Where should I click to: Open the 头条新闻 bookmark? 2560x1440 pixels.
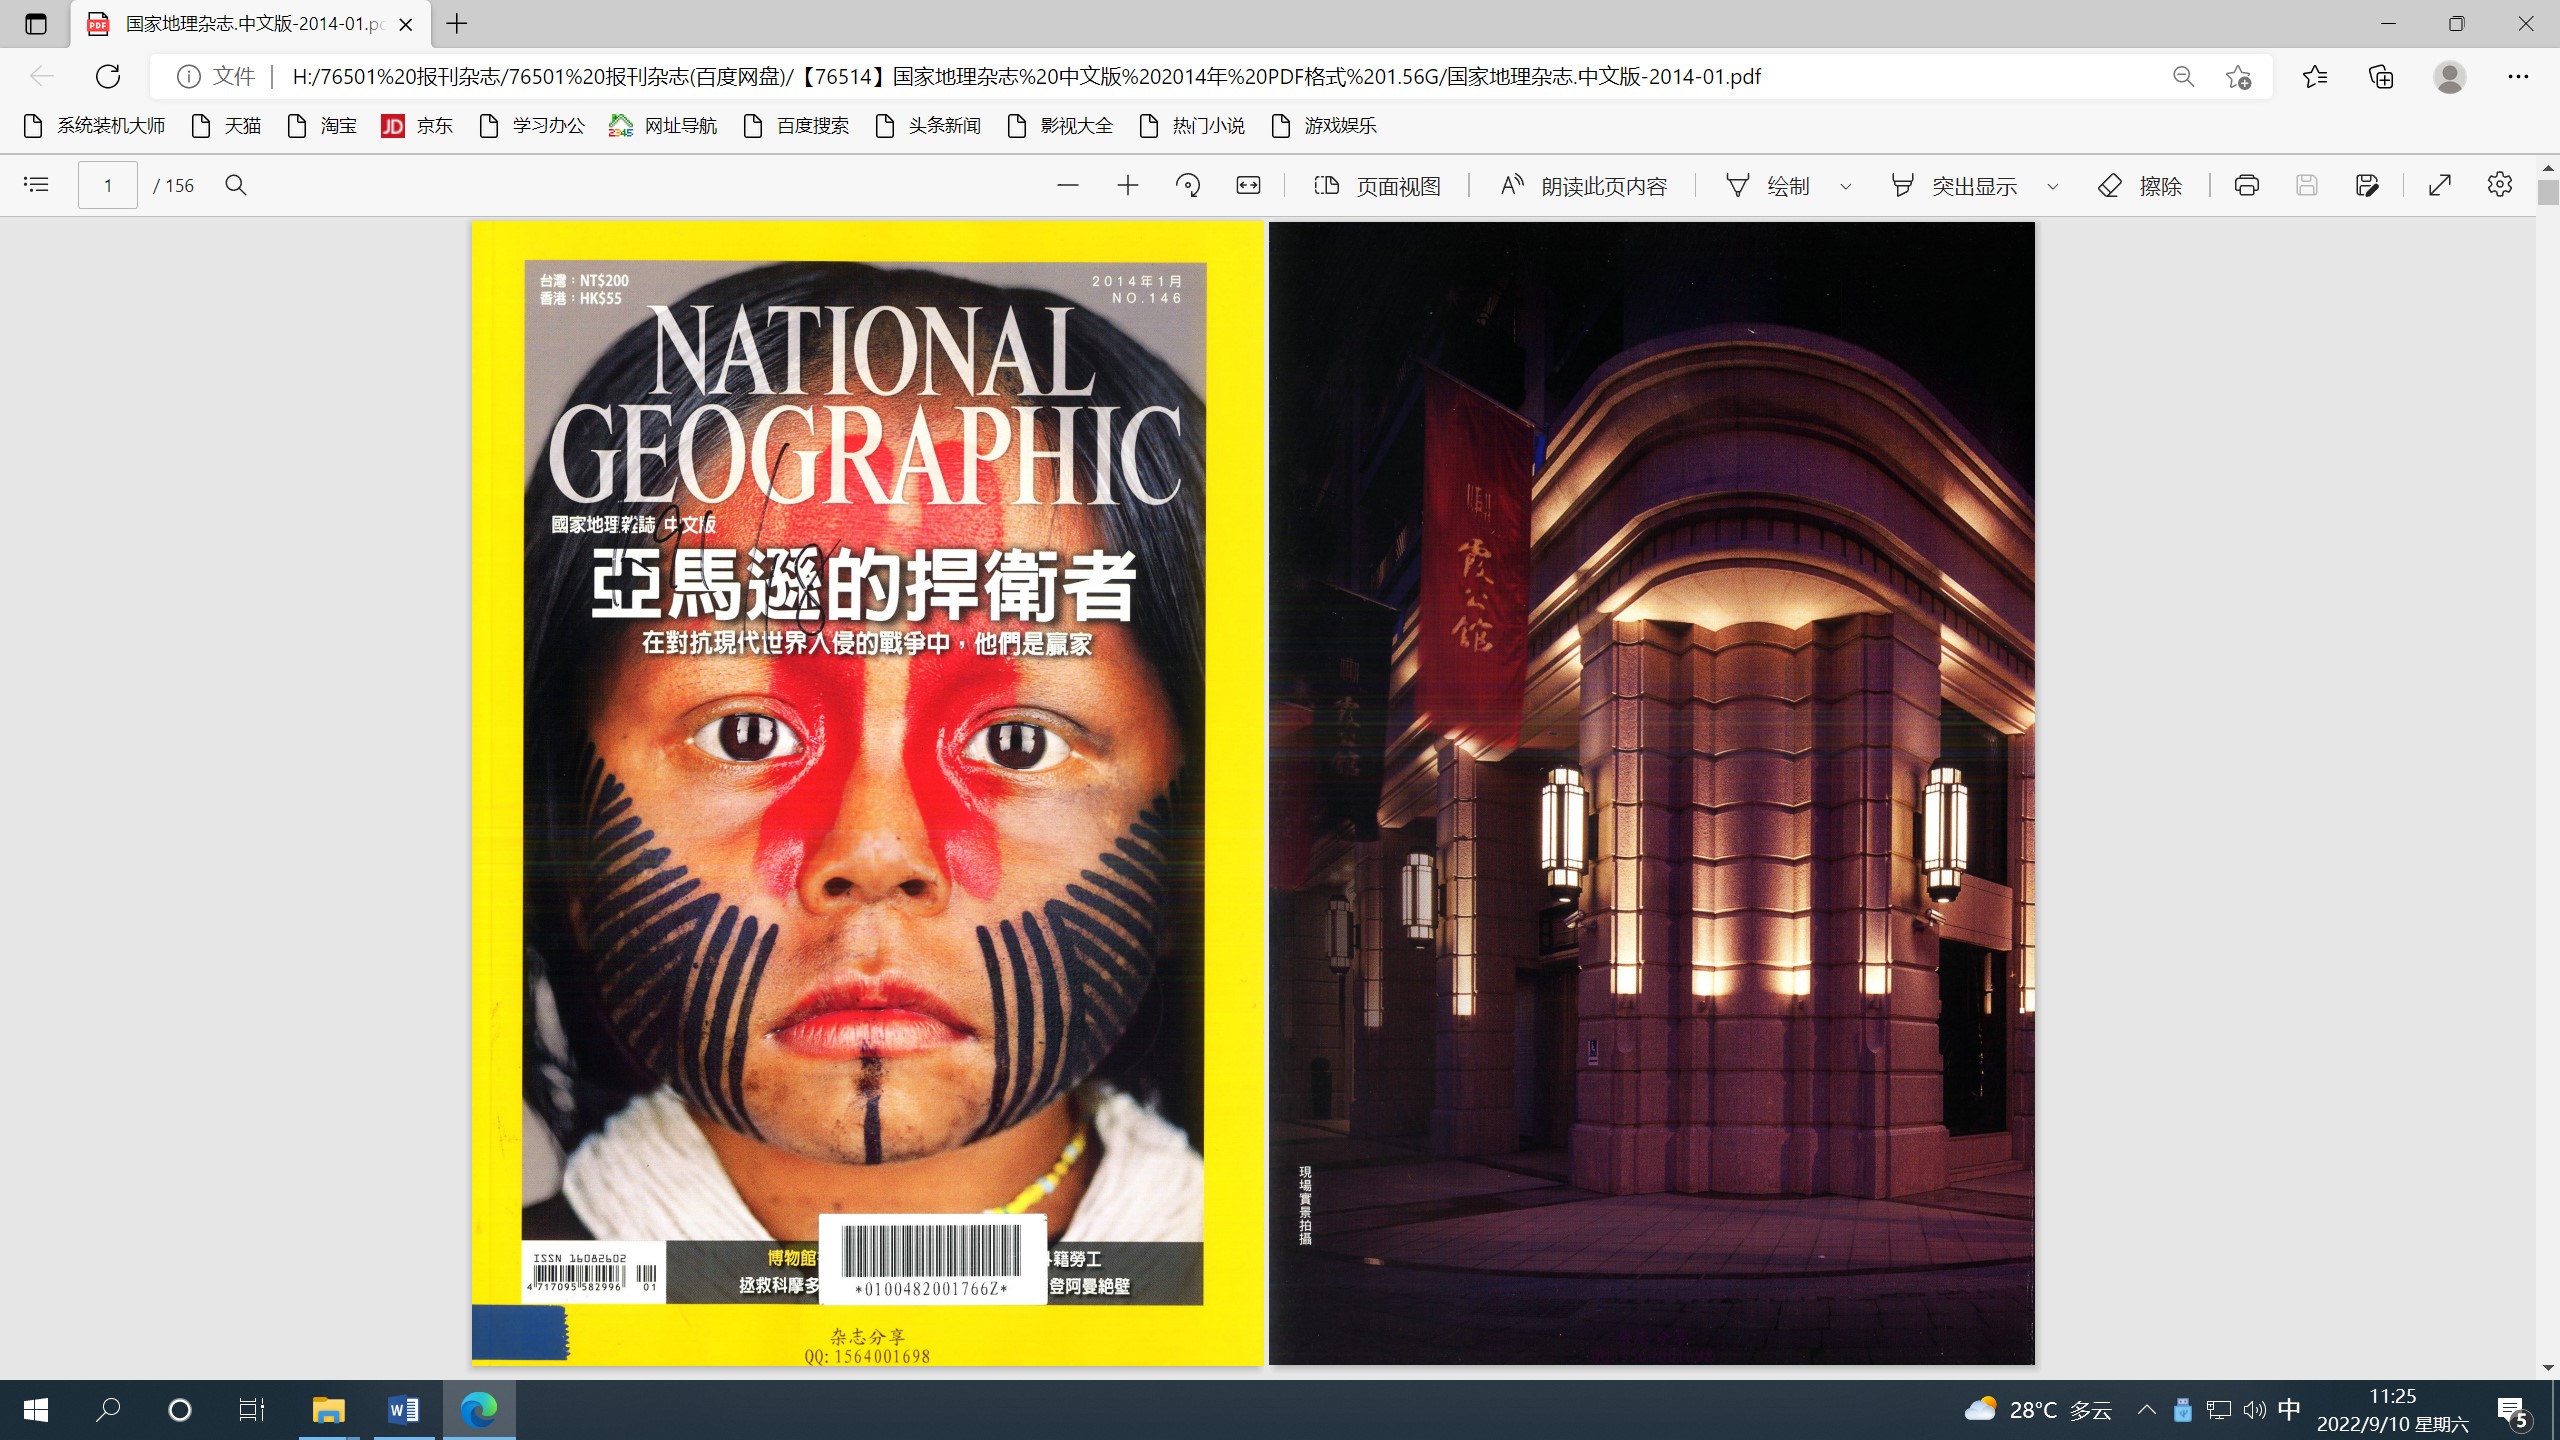928,125
